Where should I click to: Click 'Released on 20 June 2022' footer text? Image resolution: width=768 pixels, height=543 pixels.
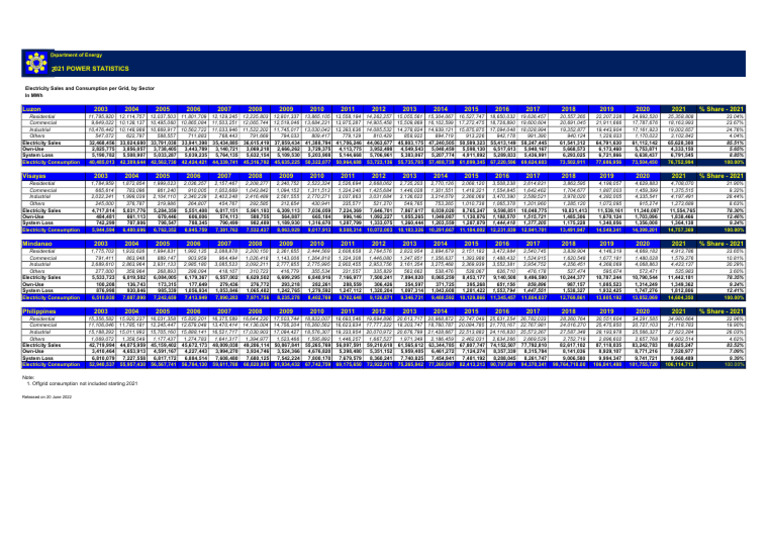(47, 397)
